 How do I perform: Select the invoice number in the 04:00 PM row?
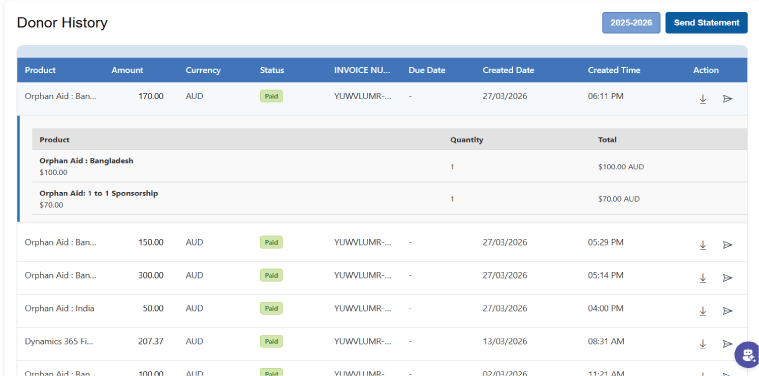(x=363, y=308)
